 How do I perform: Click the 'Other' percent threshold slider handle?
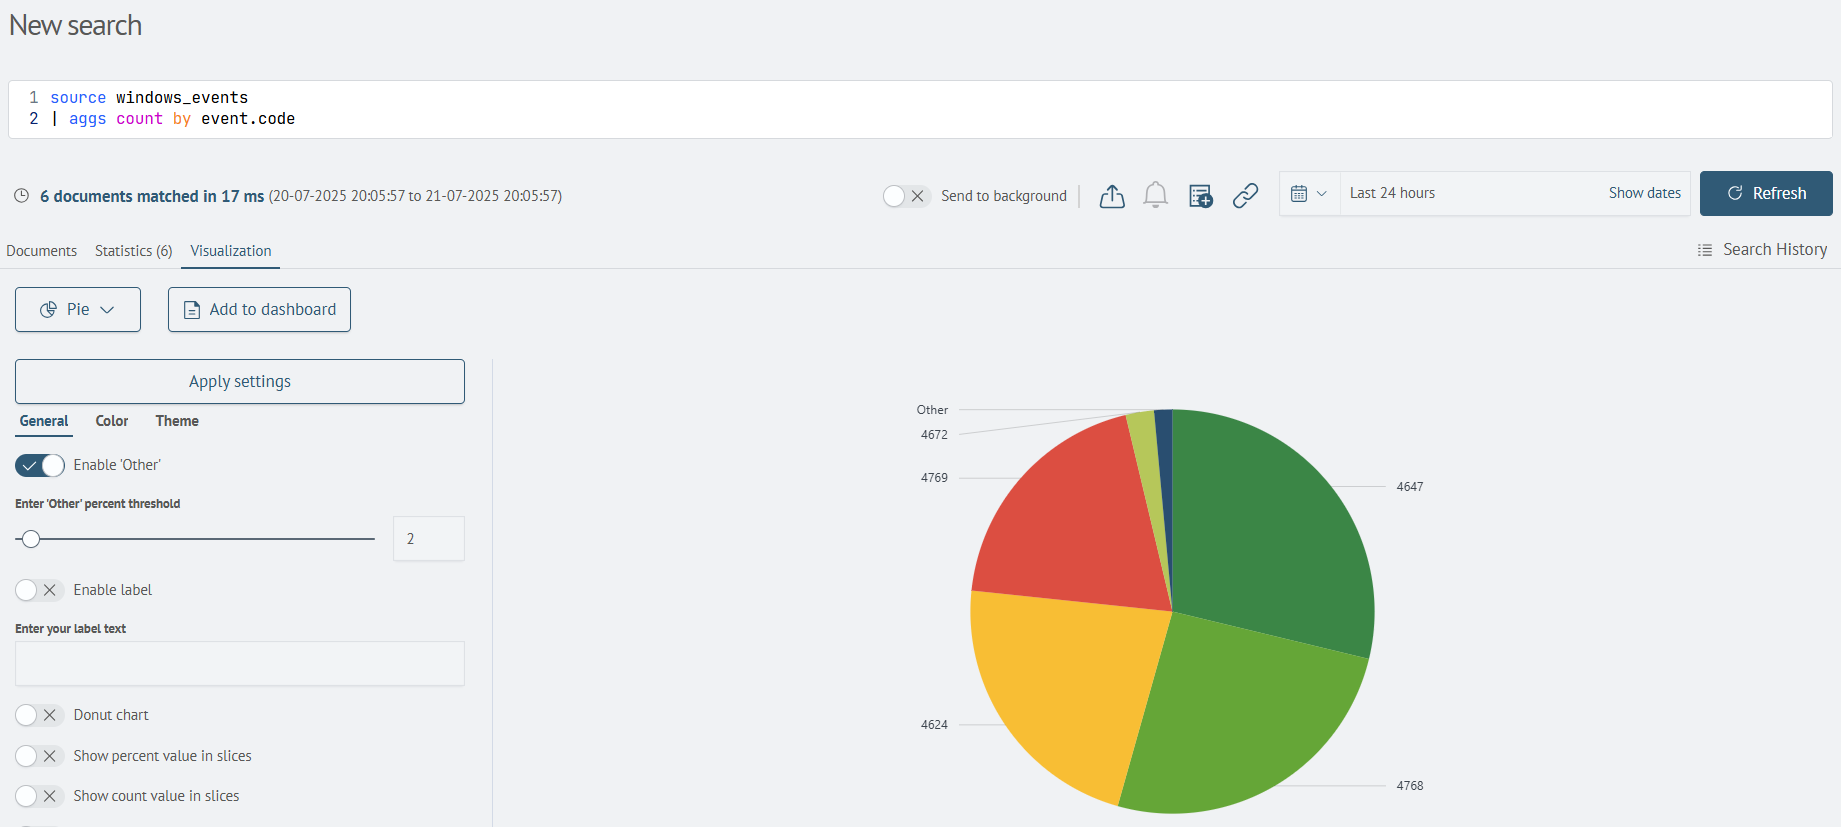[x=31, y=539]
